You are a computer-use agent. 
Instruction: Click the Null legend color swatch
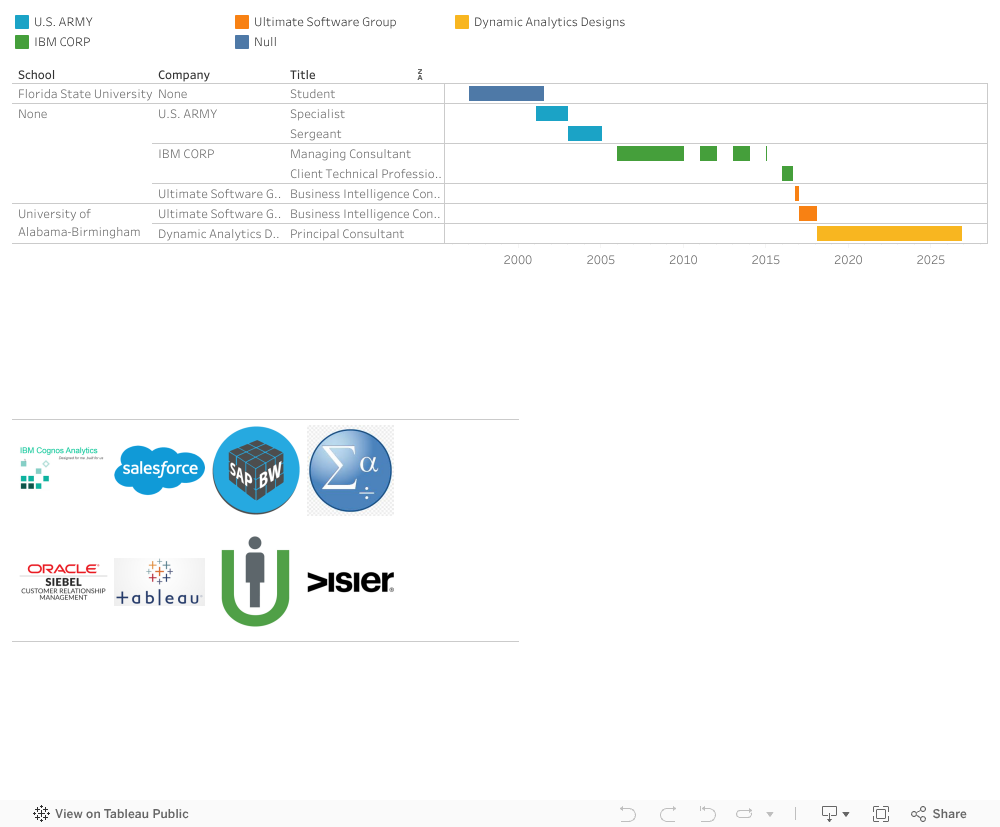pyautogui.click(x=242, y=42)
